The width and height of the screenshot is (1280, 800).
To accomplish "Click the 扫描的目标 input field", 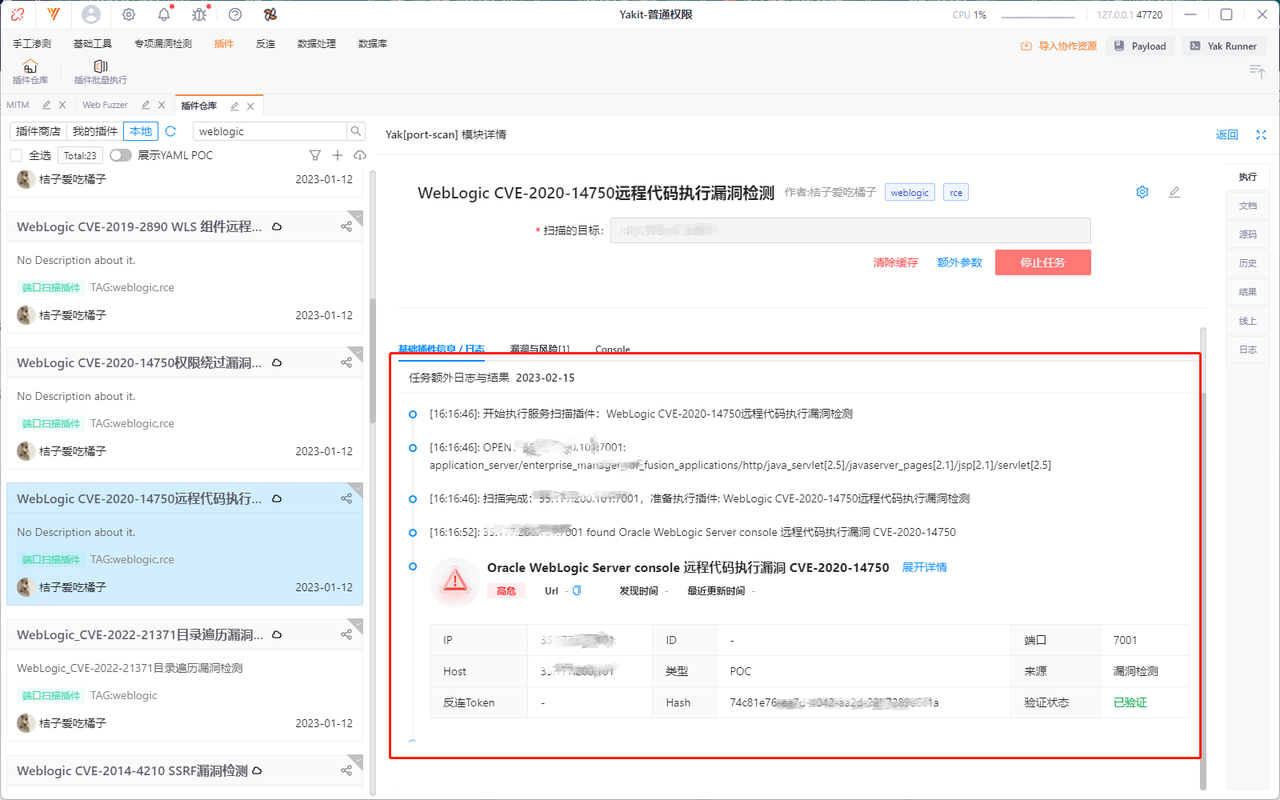I will (851, 230).
